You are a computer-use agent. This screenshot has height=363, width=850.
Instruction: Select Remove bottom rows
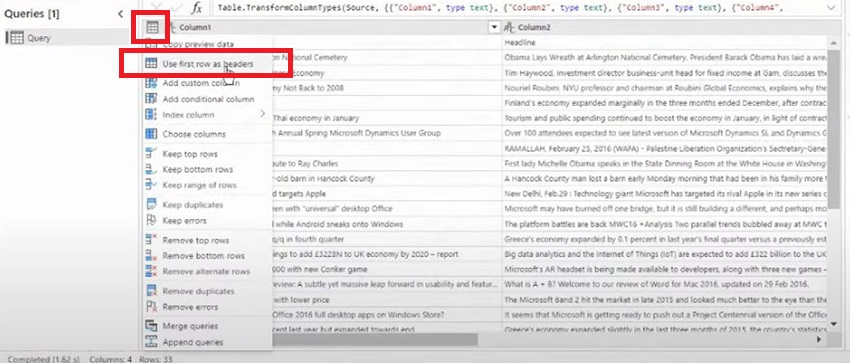(203, 256)
